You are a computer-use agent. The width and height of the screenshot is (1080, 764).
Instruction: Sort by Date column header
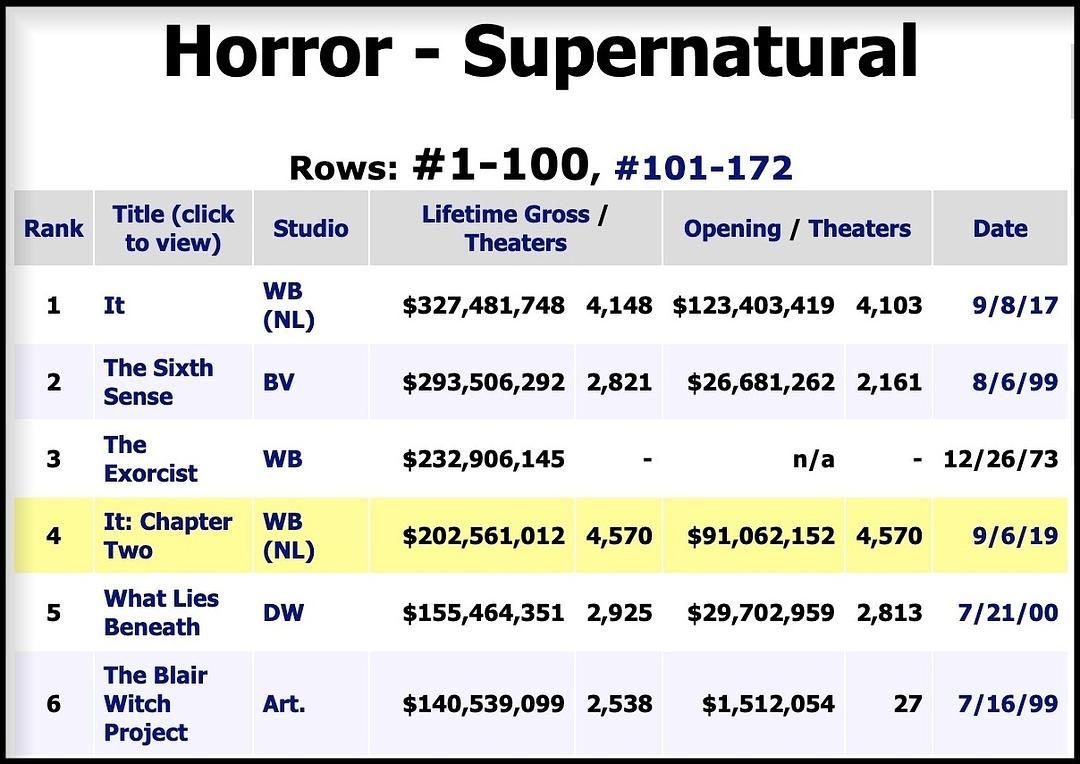(999, 229)
